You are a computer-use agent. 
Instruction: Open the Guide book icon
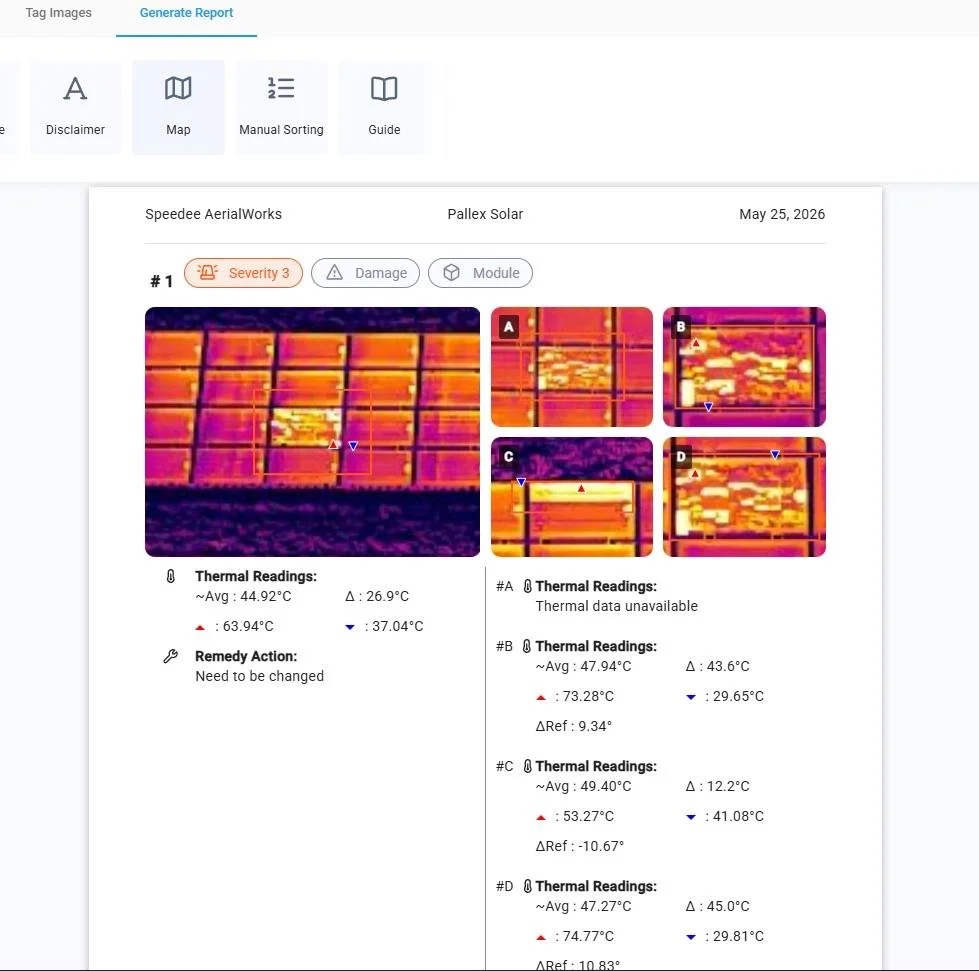coord(384,89)
